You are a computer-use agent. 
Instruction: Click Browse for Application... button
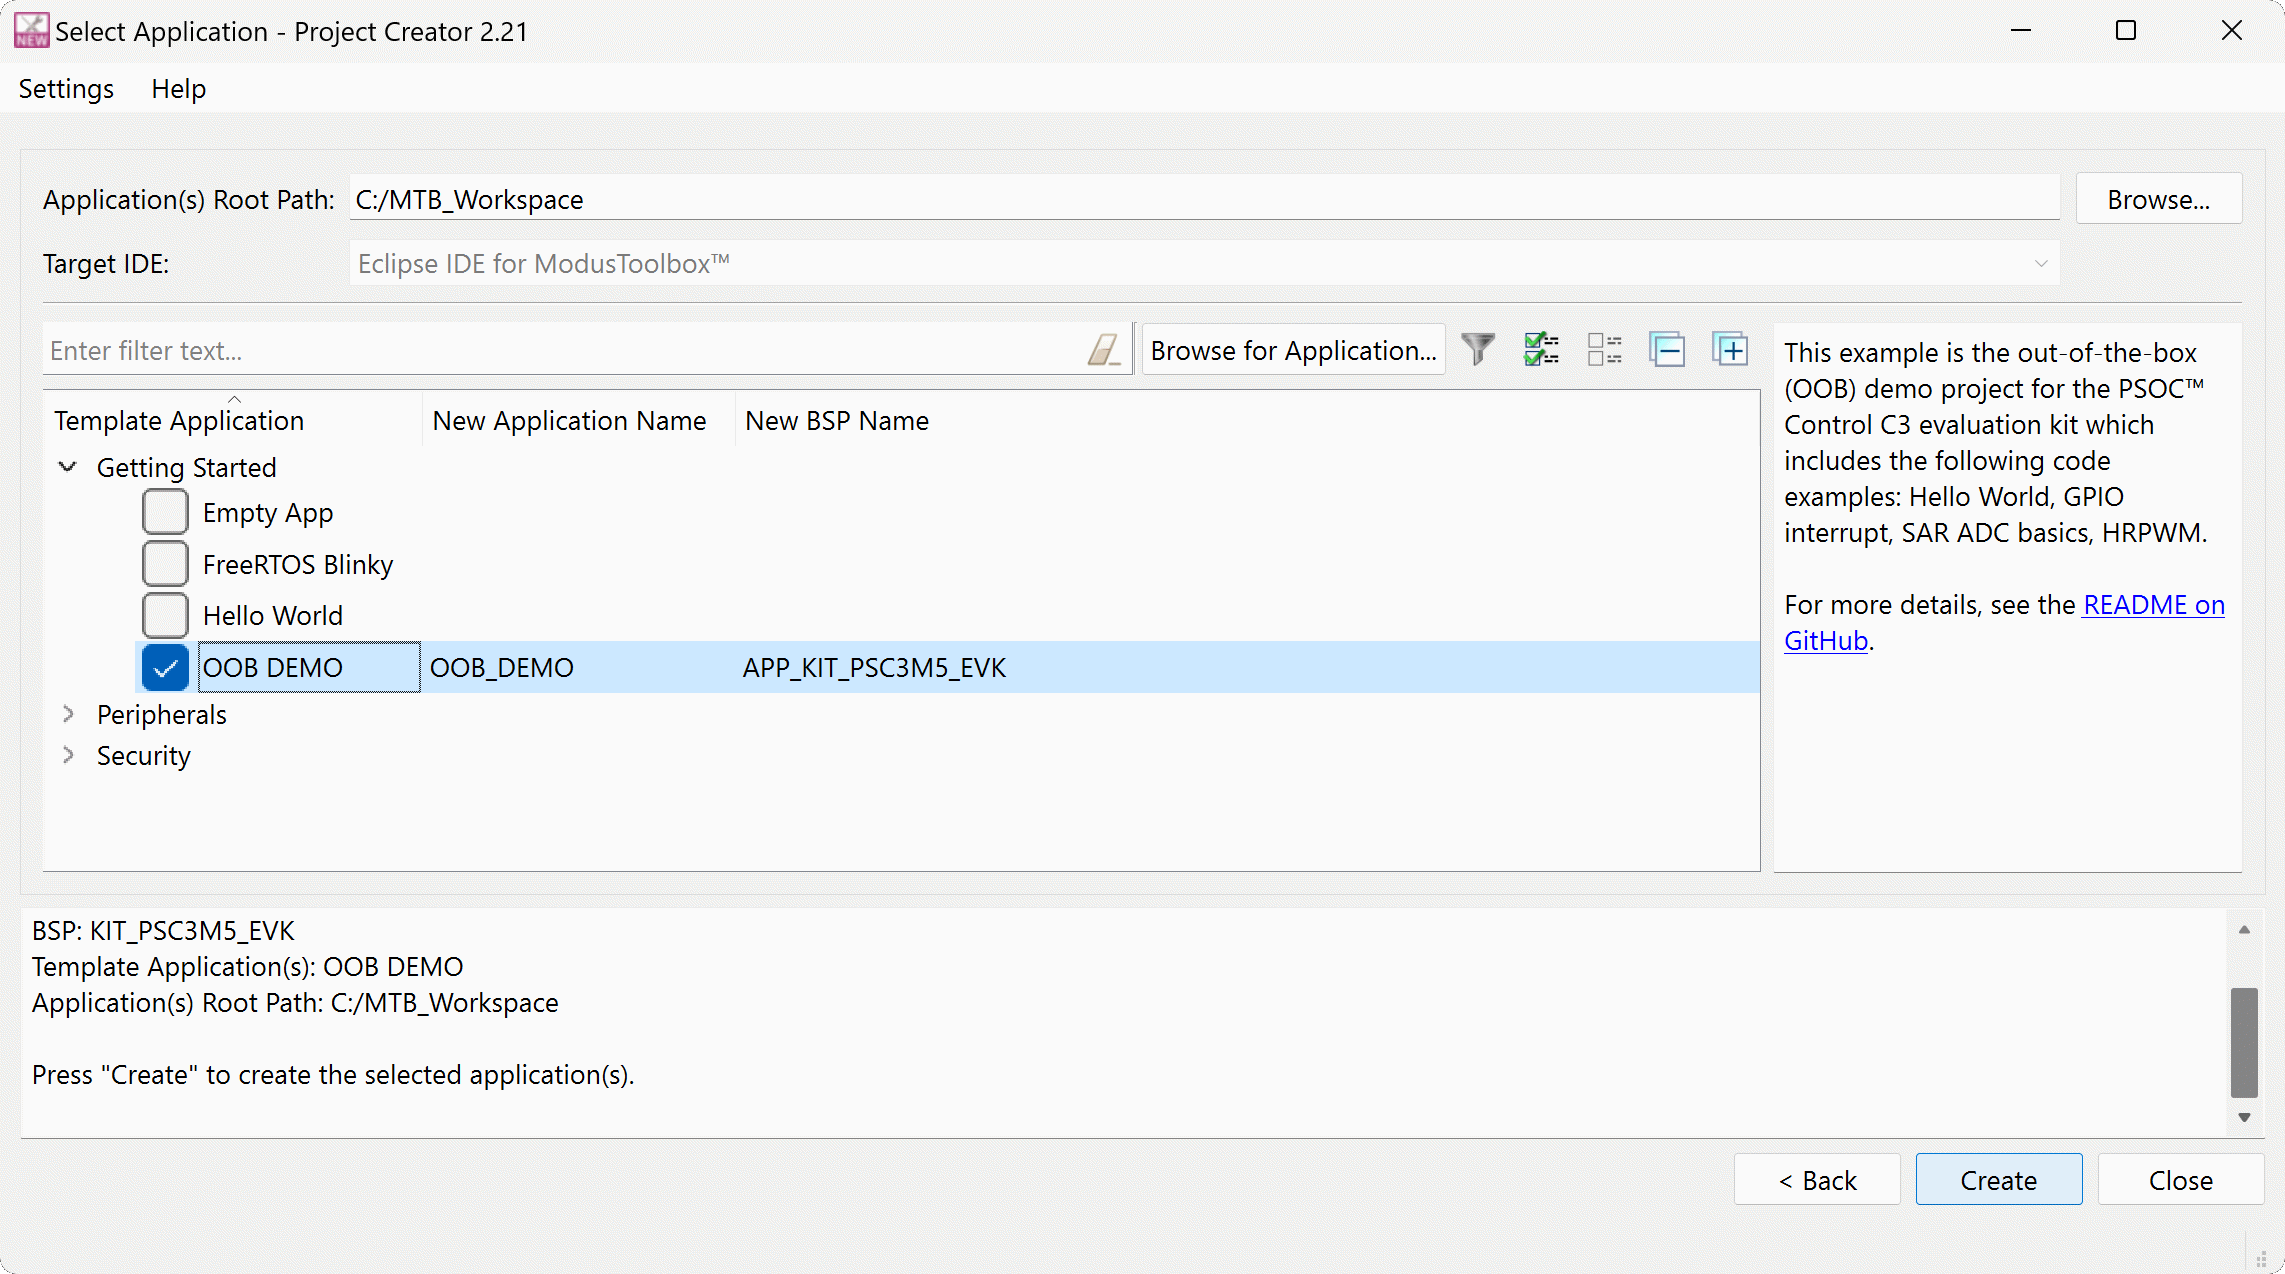tap(1293, 350)
